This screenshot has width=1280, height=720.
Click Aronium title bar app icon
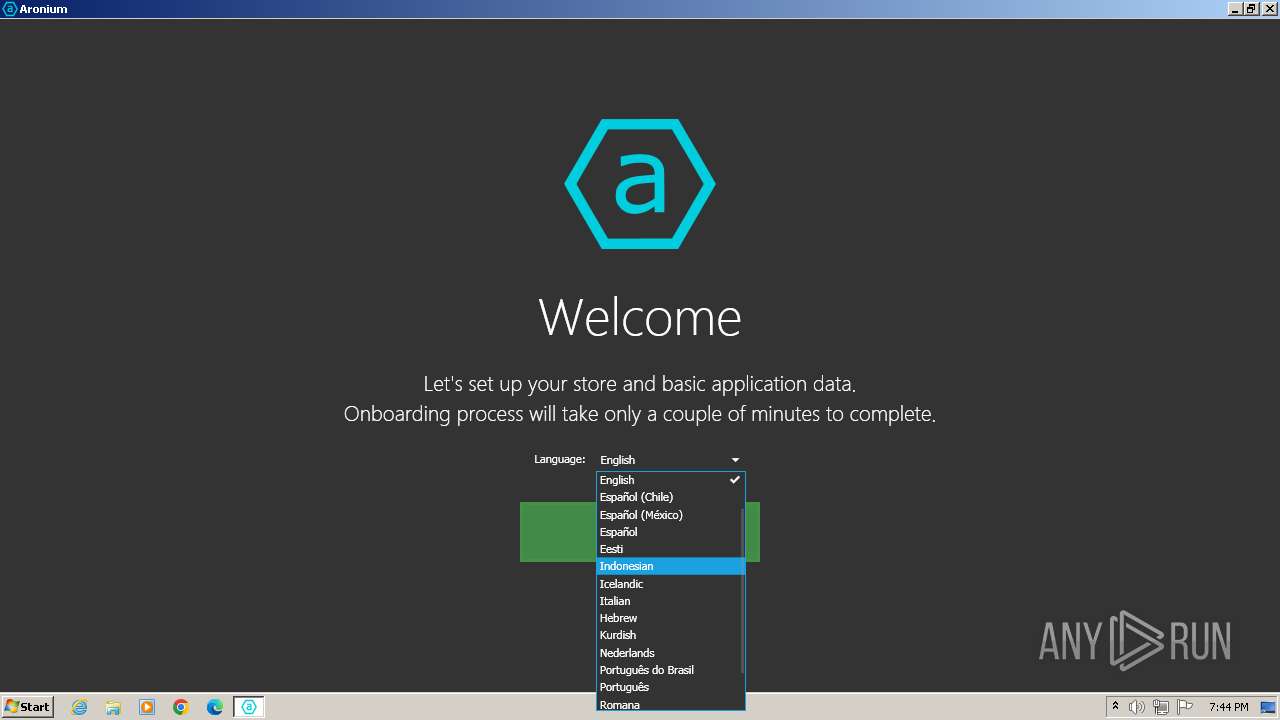(x=10, y=9)
